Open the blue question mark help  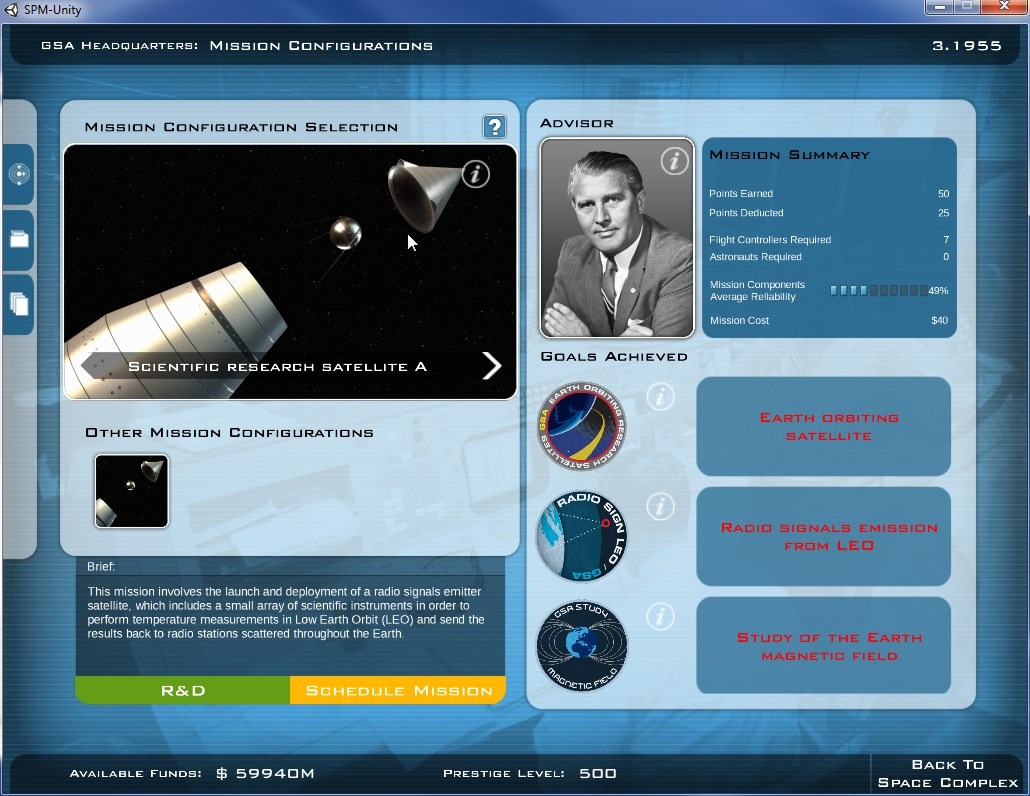[x=494, y=127]
